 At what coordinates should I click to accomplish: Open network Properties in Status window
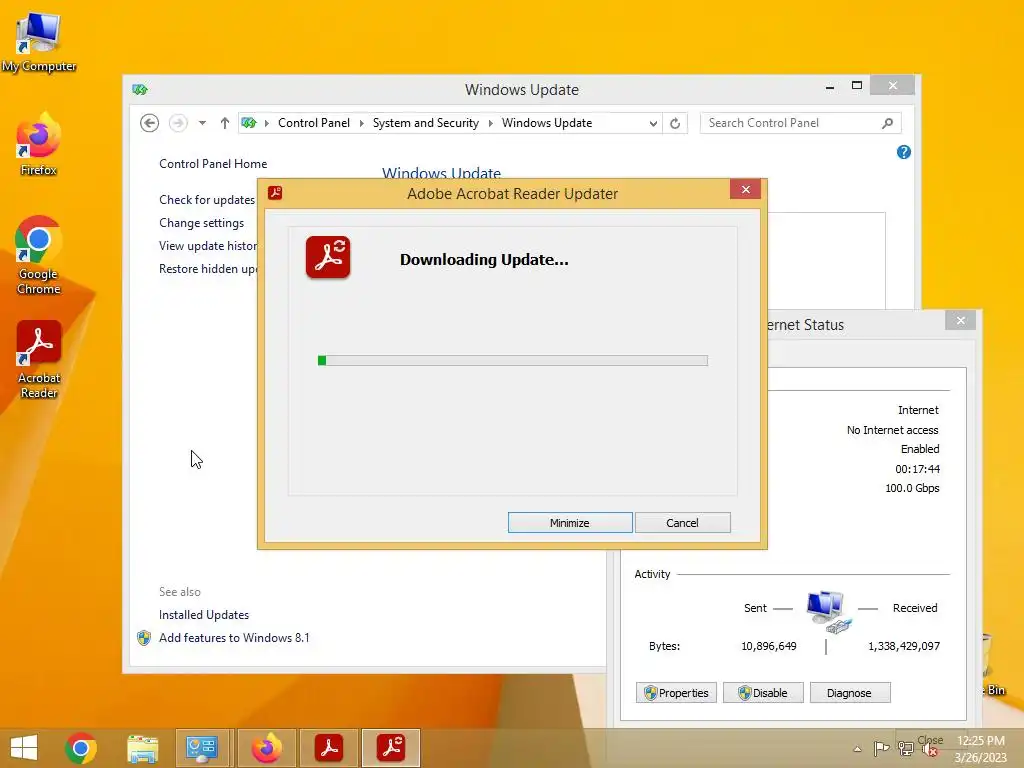pyautogui.click(x=676, y=692)
